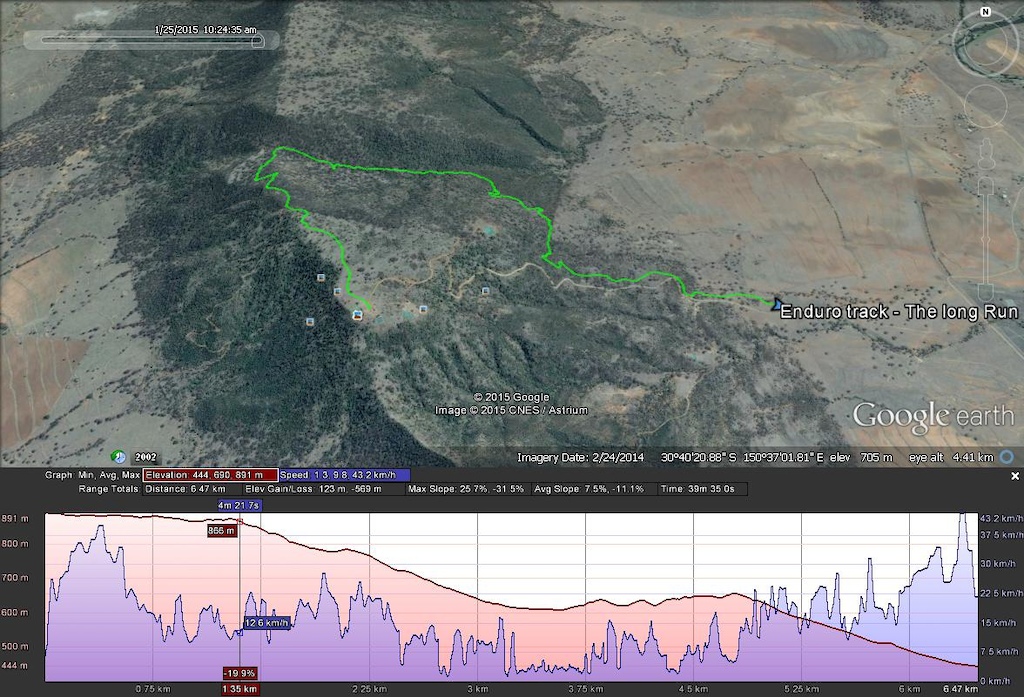
Task: Click the zoom out end of the zoom slider
Action: (985, 291)
